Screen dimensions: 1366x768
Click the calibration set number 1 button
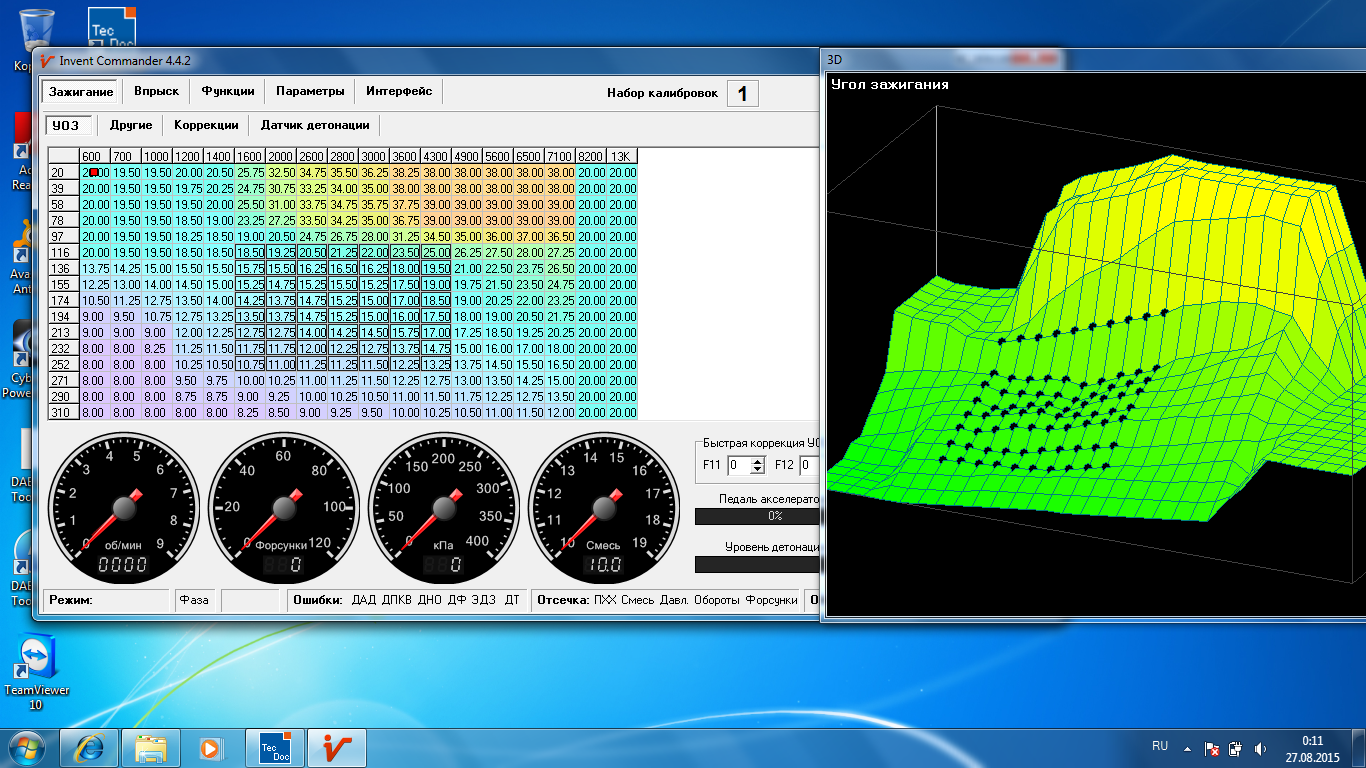click(742, 94)
